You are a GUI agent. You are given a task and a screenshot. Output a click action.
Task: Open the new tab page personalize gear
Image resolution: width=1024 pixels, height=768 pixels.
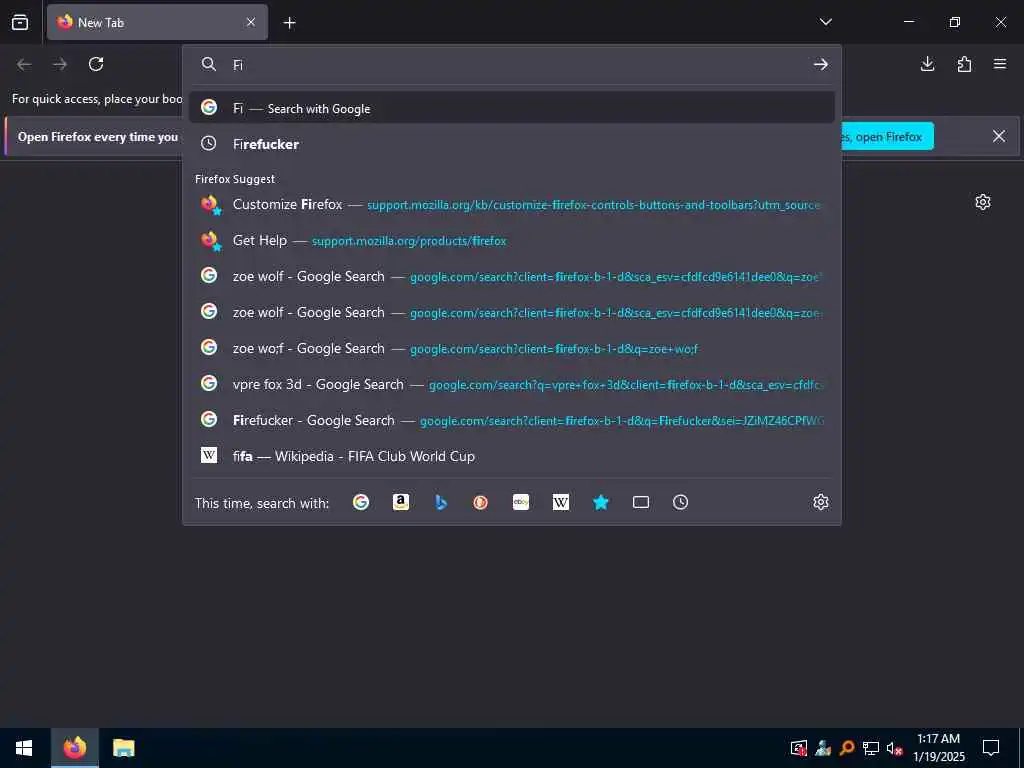pos(983,202)
